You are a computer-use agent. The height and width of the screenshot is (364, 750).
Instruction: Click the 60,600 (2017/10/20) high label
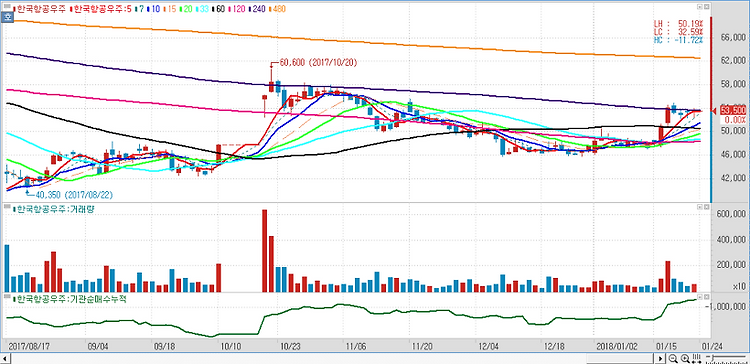coord(318,63)
